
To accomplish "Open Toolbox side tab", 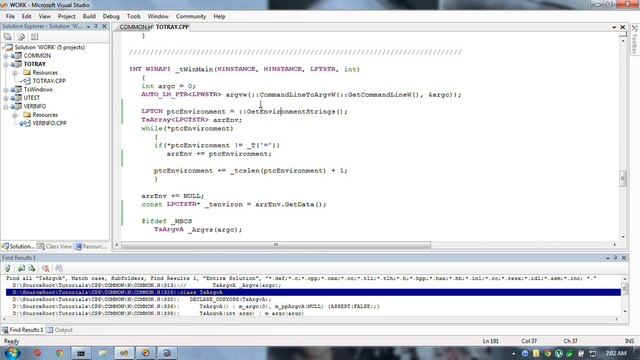I will click(x=635, y=39).
